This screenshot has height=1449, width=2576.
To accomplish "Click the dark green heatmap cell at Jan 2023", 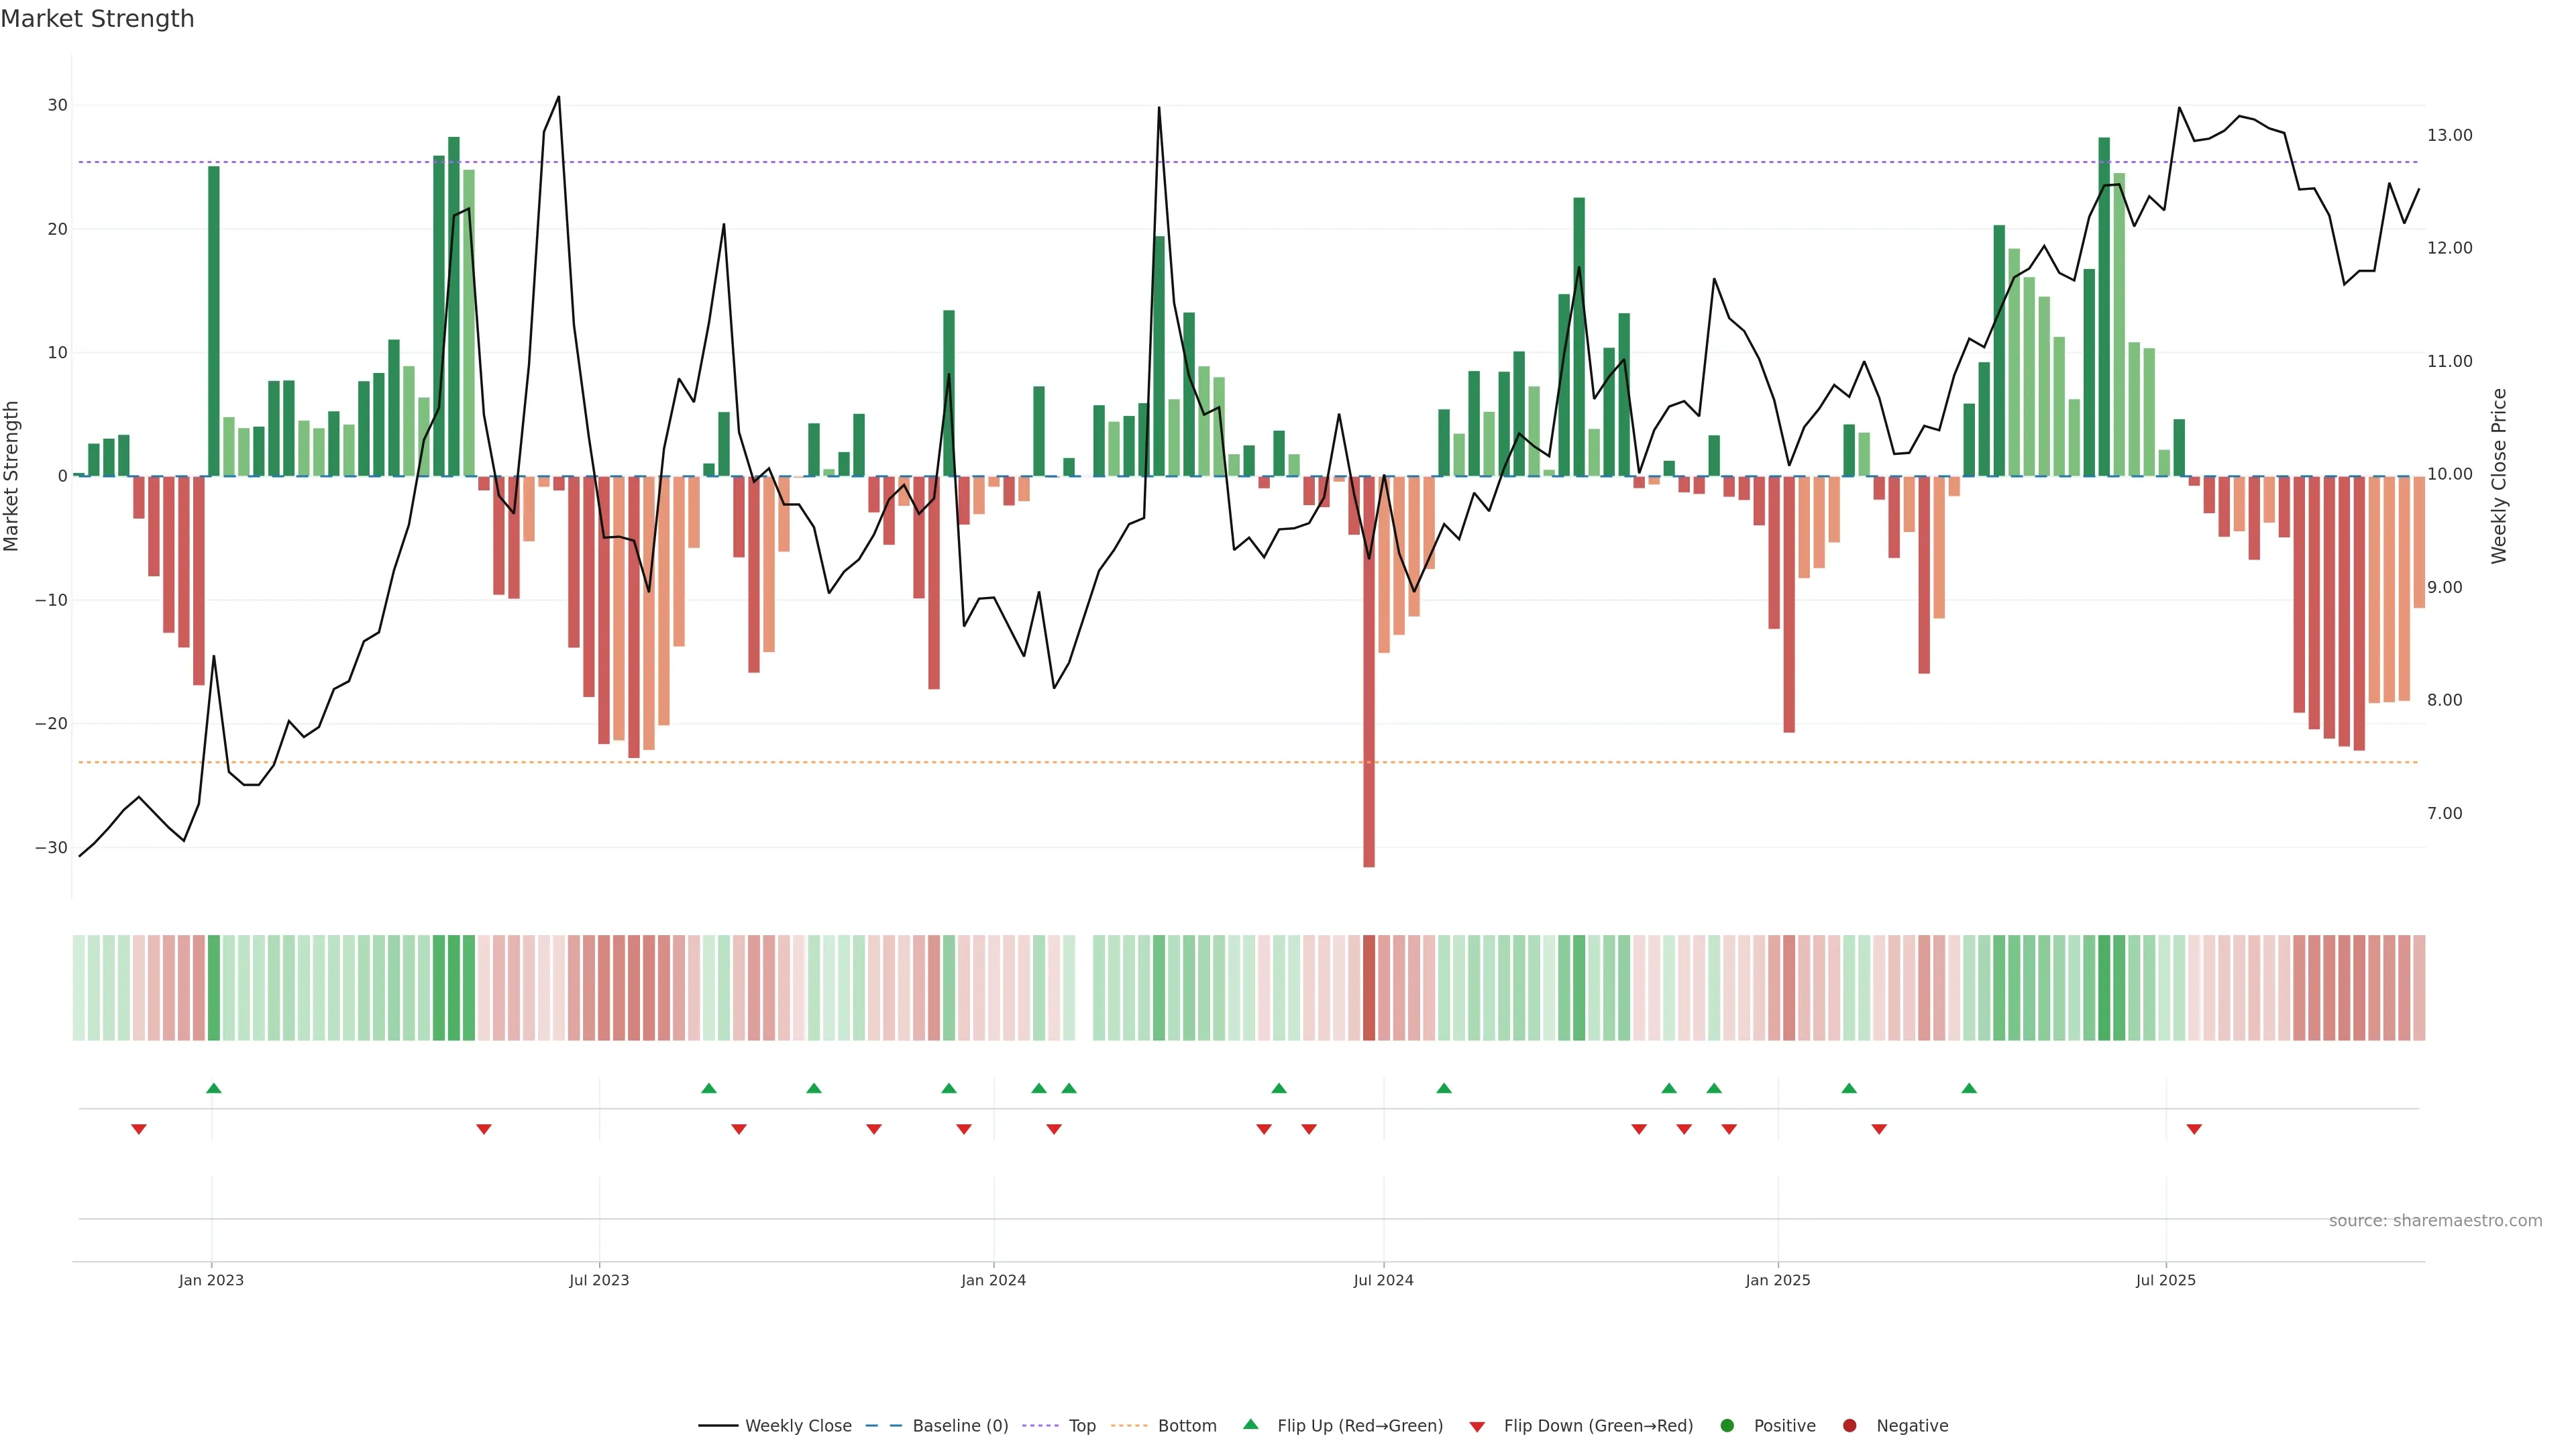I will pyautogui.click(x=214, y=988).
